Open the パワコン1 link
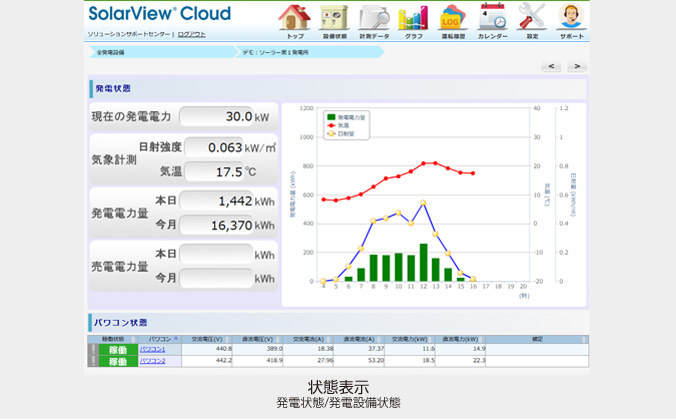This screenshot has width=676, height=420. coord(153,349)
